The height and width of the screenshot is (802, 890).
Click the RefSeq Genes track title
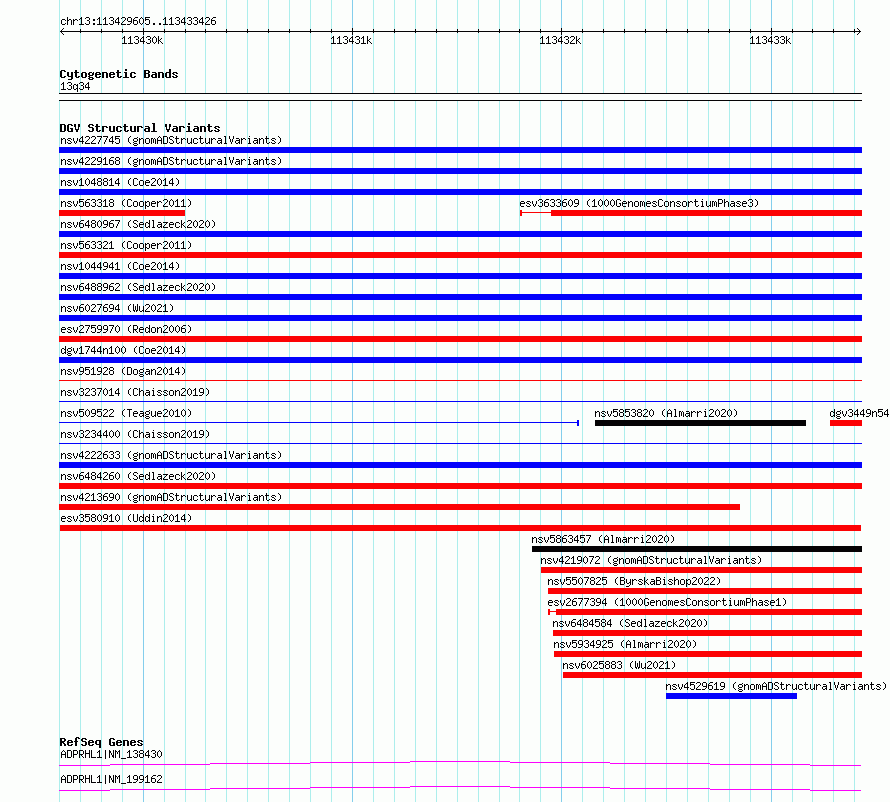coord(101,742)
